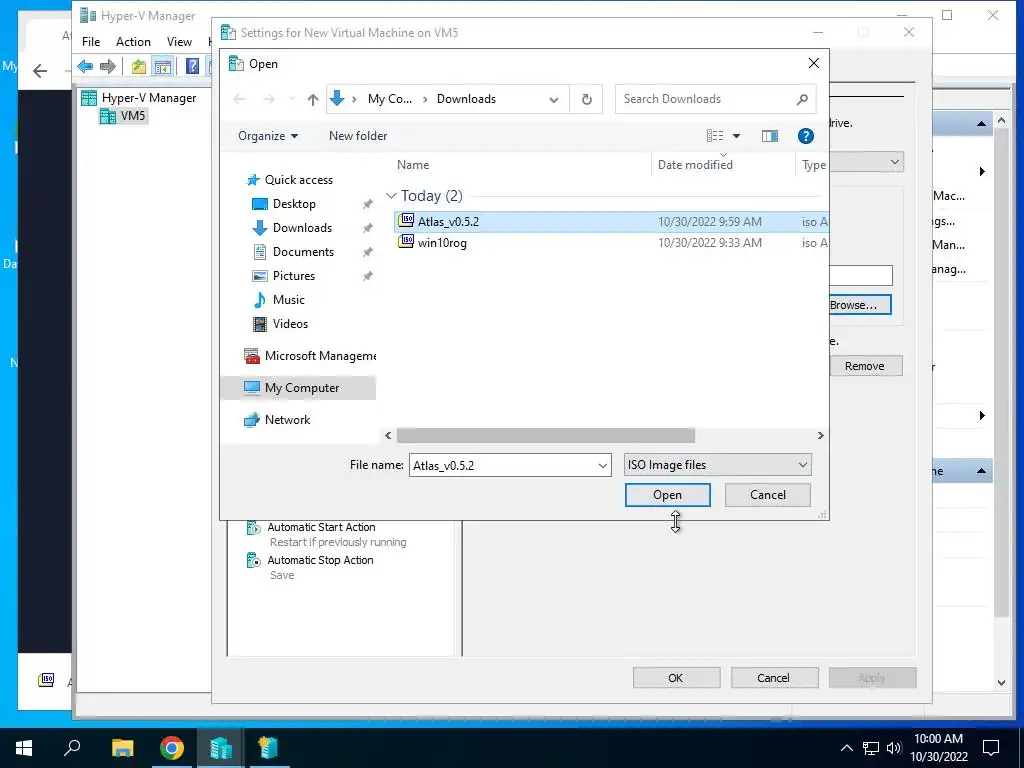Click the Back arrow in Hyper-V toolbar
This screenshot has height=768, width=1024.
coord(85,66)
